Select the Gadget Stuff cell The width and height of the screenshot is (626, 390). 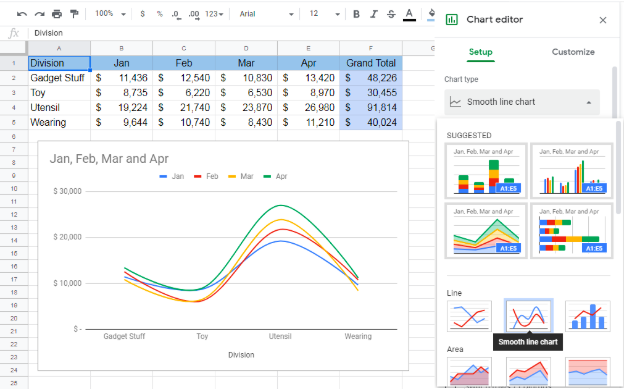[59, 78]
